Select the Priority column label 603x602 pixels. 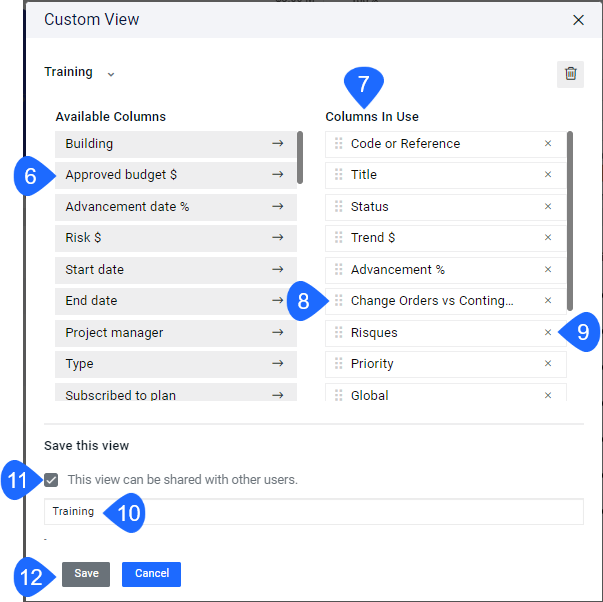coord(372,364)
